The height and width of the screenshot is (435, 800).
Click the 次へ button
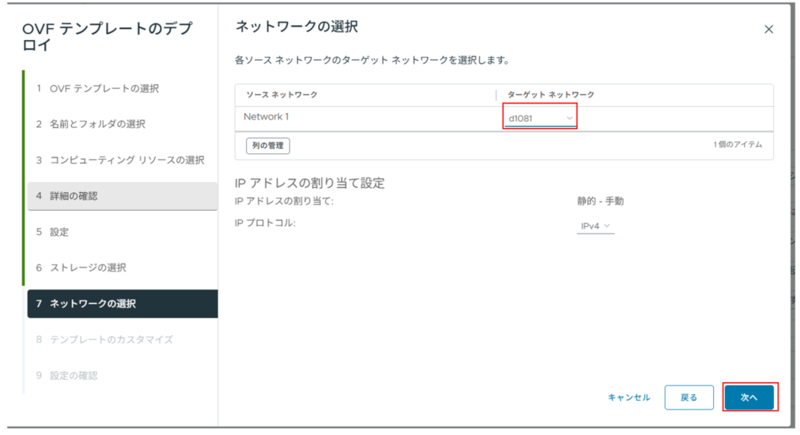749,397
